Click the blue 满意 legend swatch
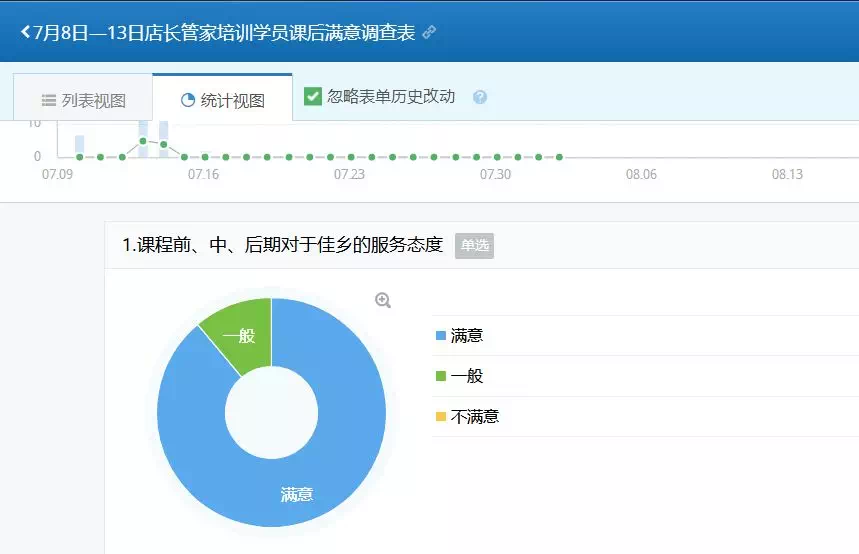The height and width of the screenshot is (554, 859). (x=441, y=336)
